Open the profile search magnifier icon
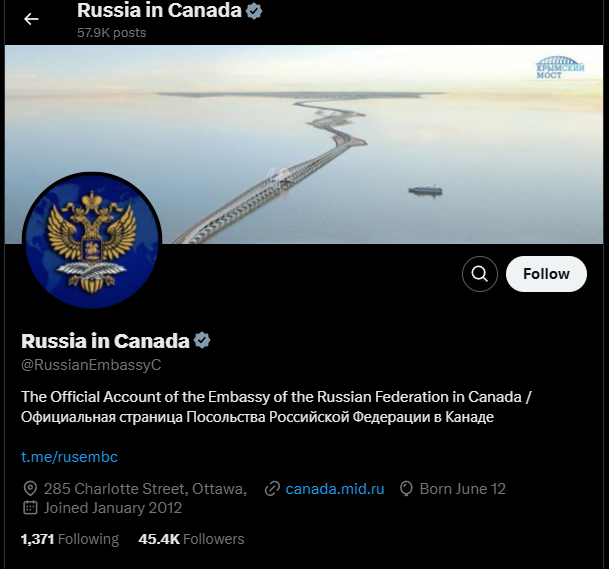609x569 pixels. 480,274
